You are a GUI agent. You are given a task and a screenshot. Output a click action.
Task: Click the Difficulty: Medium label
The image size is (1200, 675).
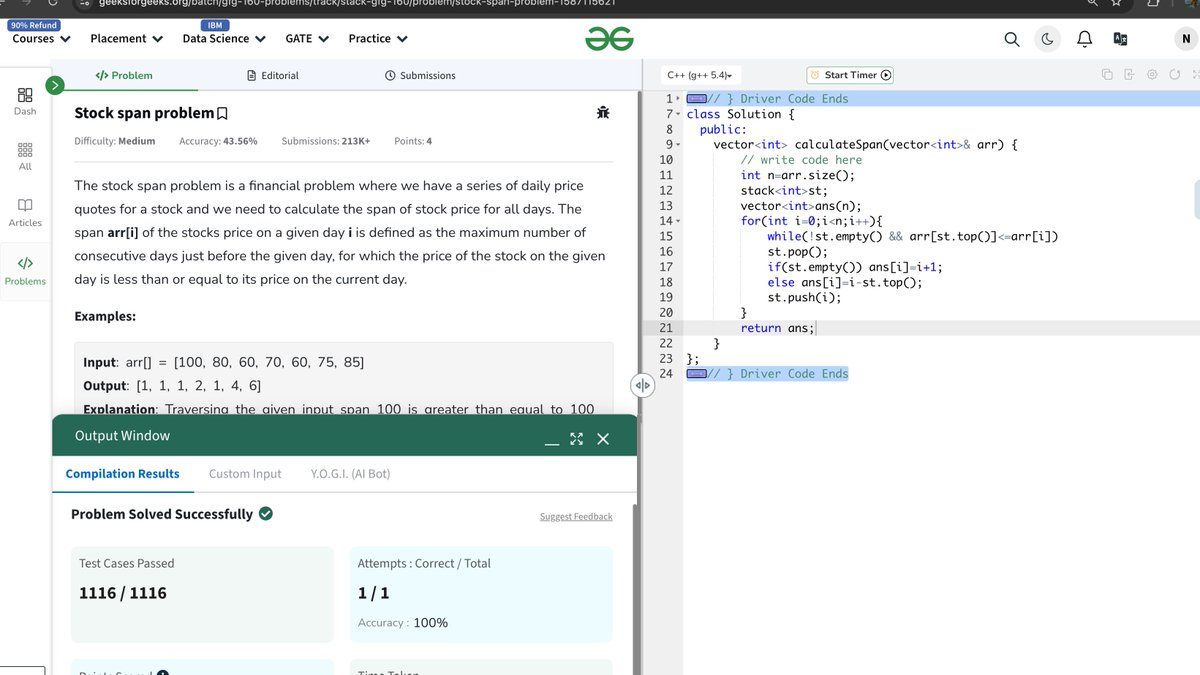coord(115,141)
